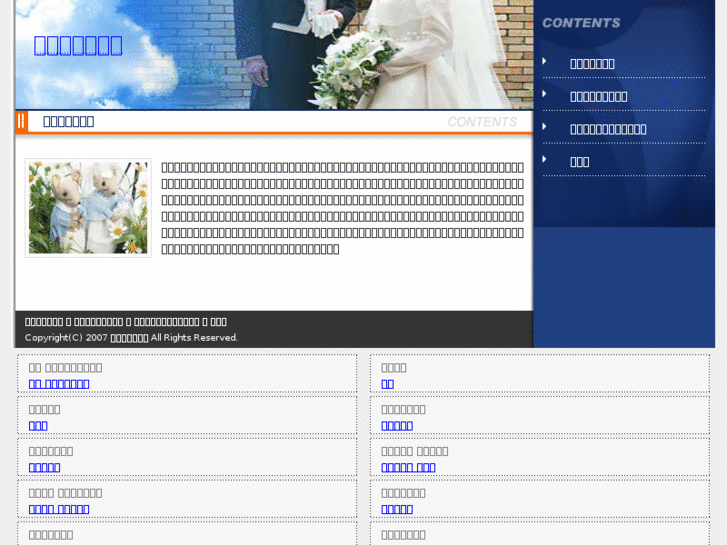Click the arrow icon beside the first sidebar menu entry
Image resolution: width=727 pixels, height=545 pixels.
pyautogui.click(x=544, y=61)
